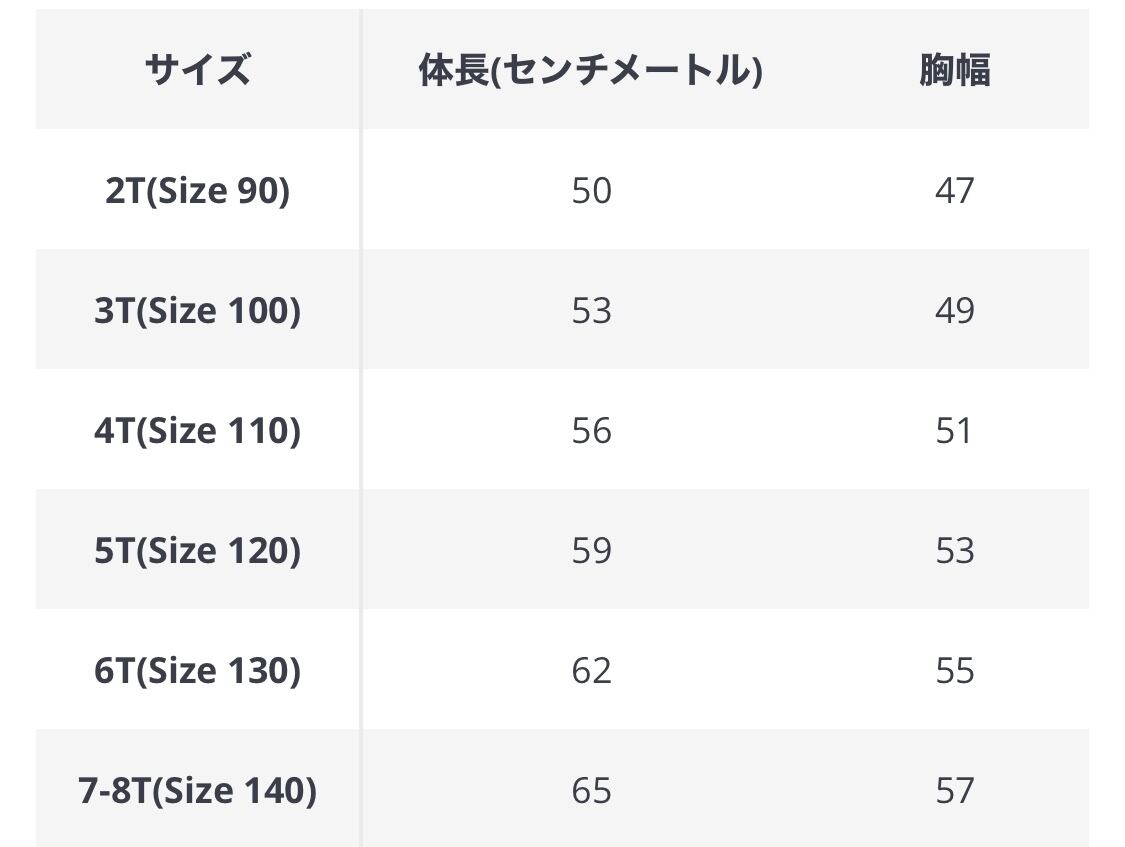Image resolution: width=1125 pixels, height=847 pixels.
Task: Select the 4T(Size 110) row label
Action: coord(197,430)
